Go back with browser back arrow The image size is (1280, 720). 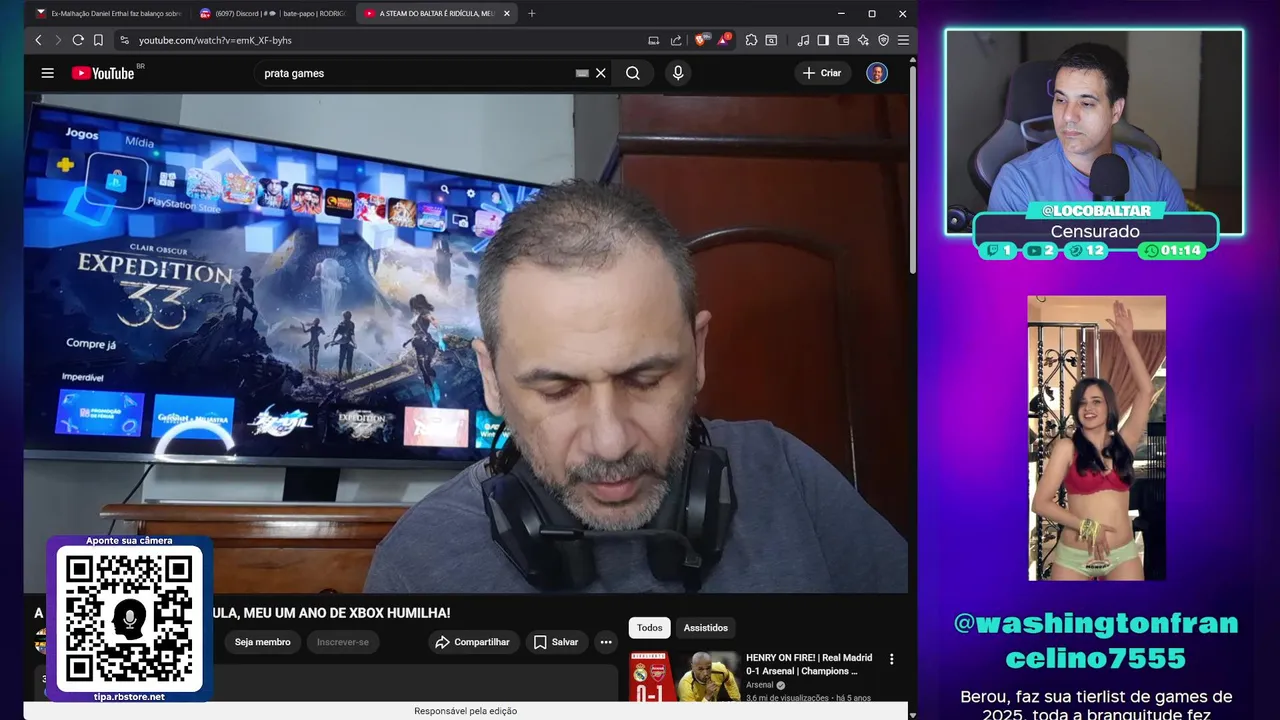coord(38,40)
